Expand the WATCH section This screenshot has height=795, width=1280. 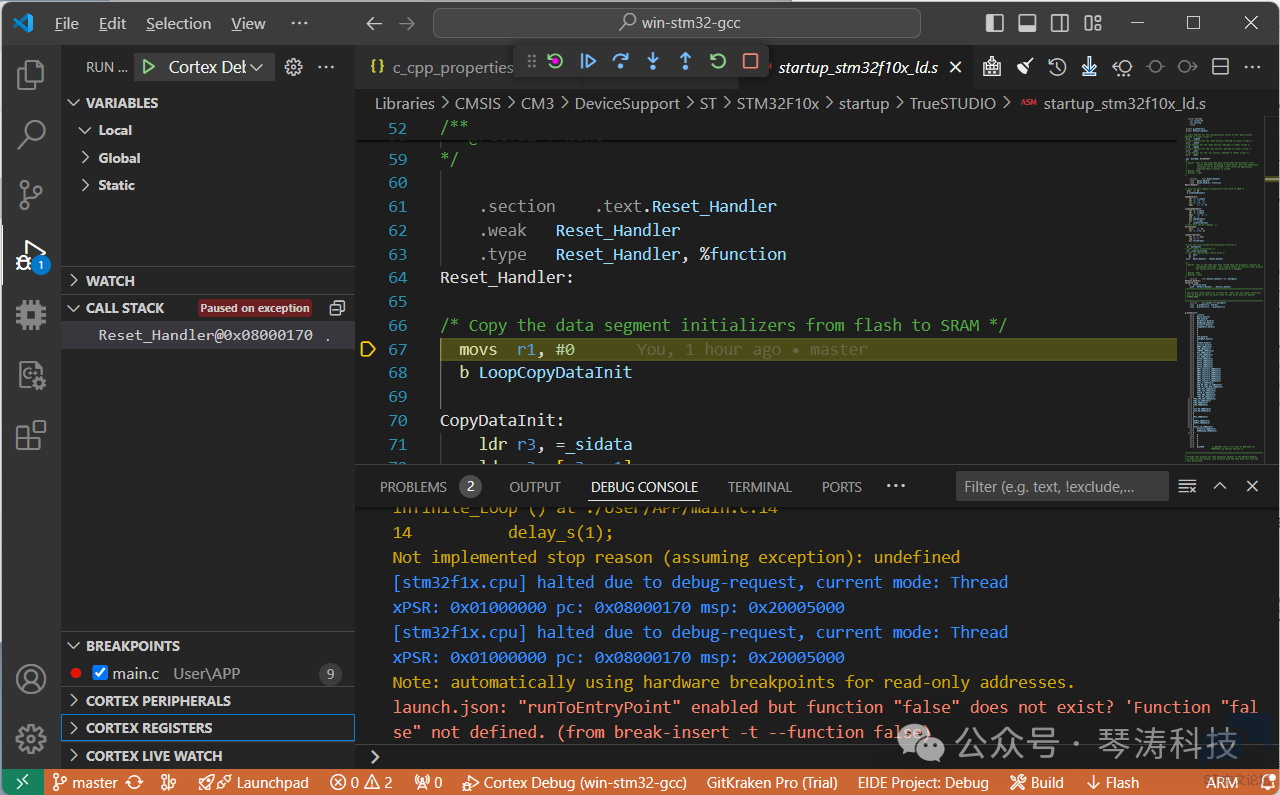(208, 281)
